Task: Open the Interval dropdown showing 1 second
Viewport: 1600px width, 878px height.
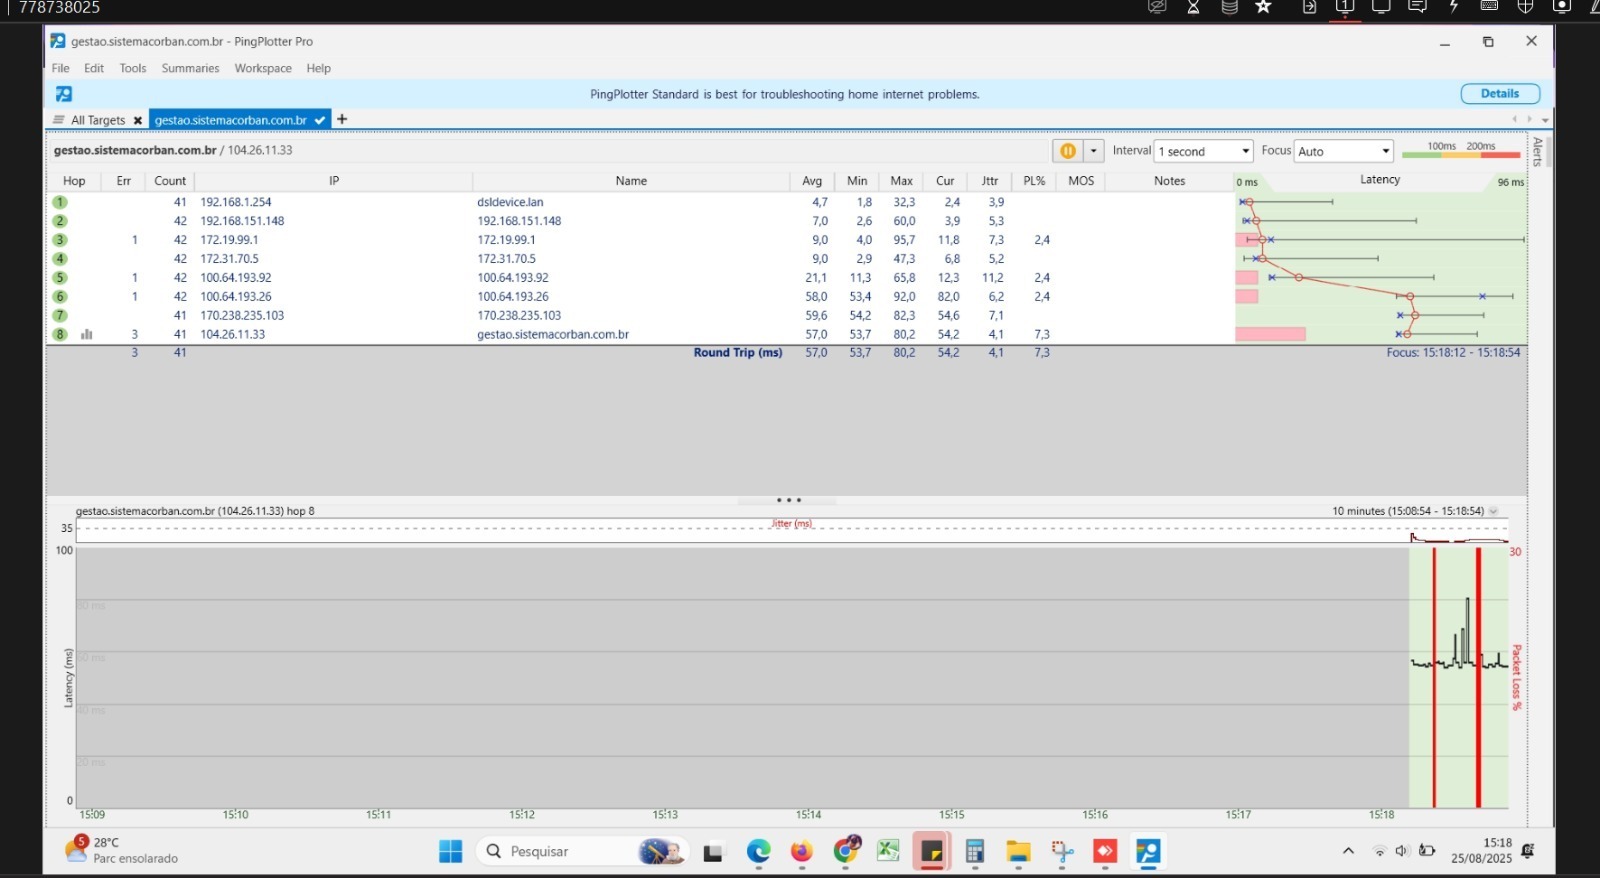Action: 1204,151
